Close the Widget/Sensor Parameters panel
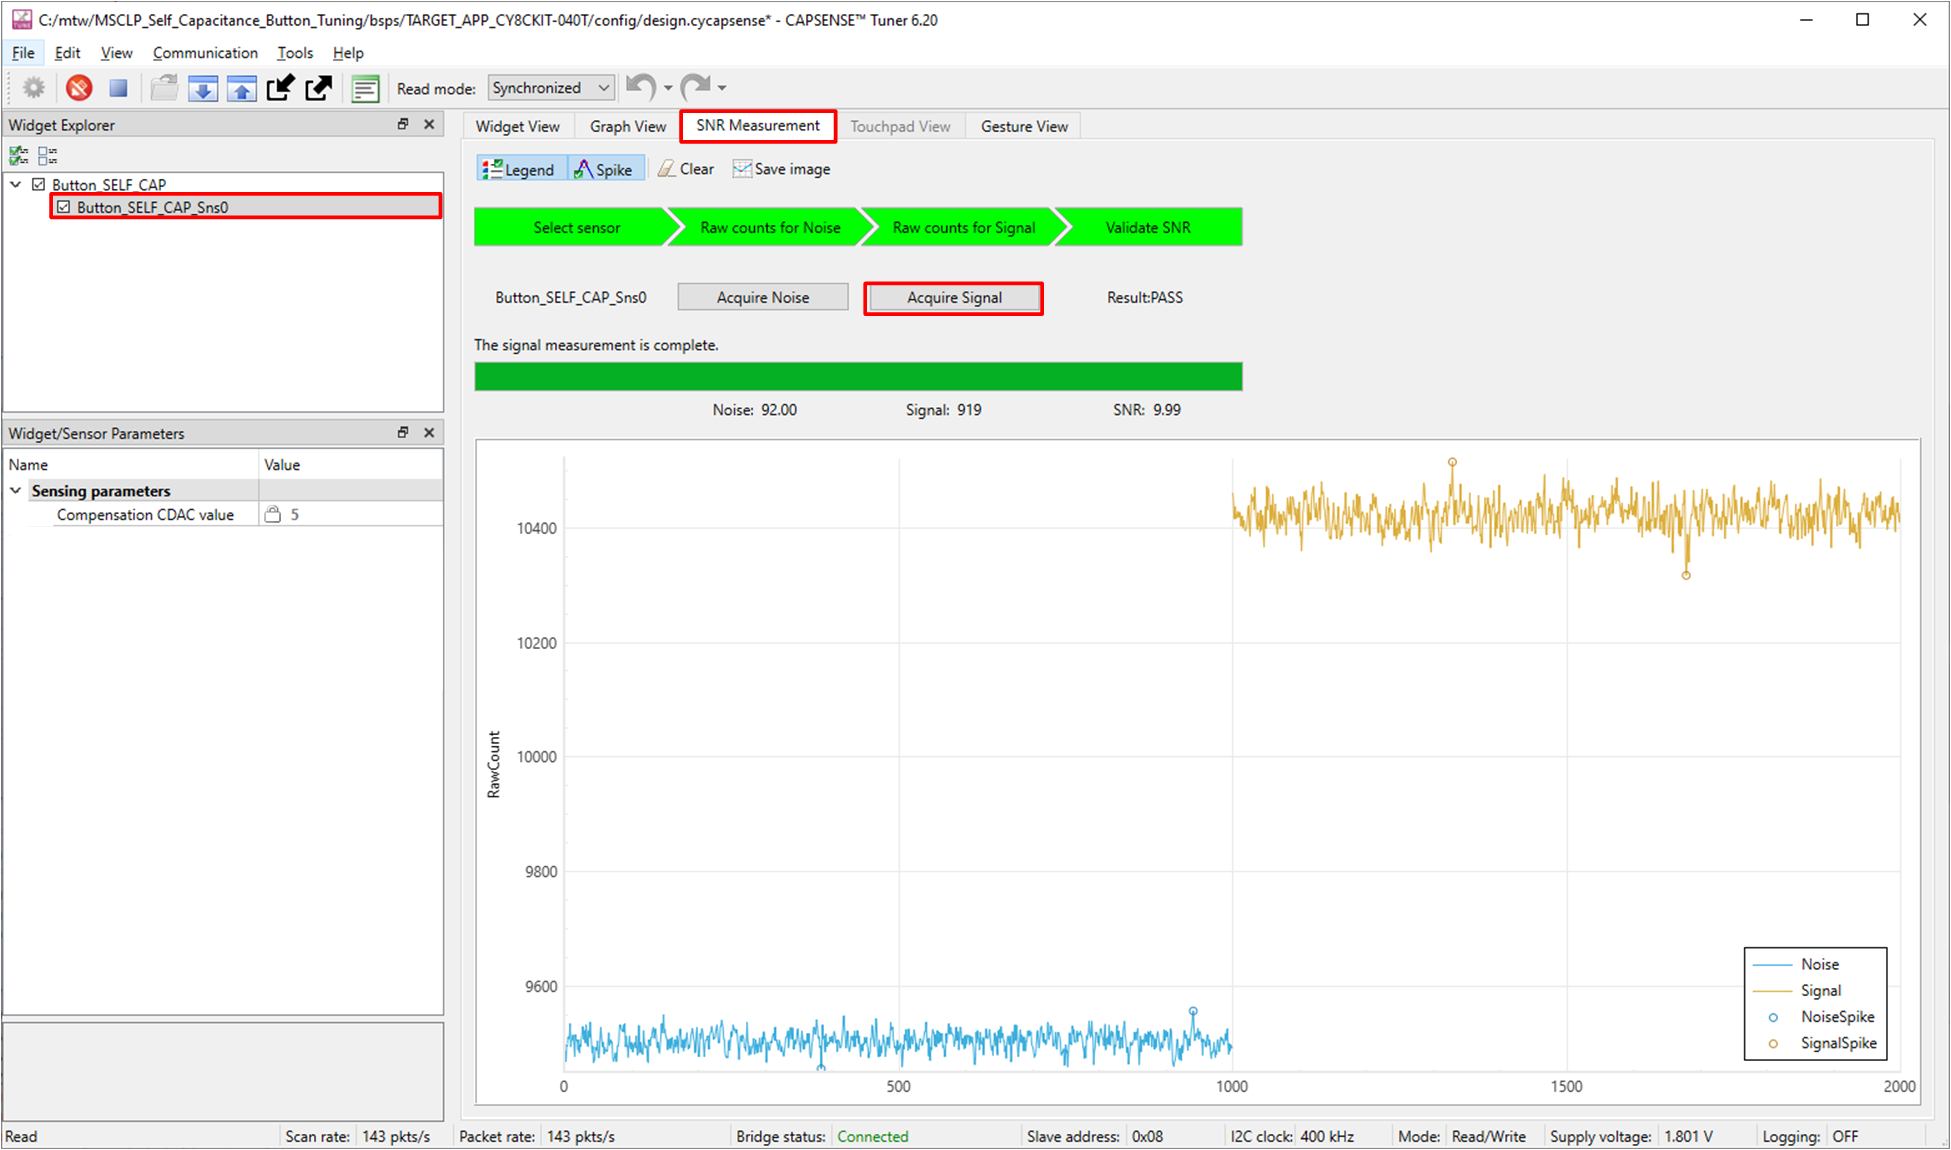Screen dimensions: 1951x1150 coord(429,432)
